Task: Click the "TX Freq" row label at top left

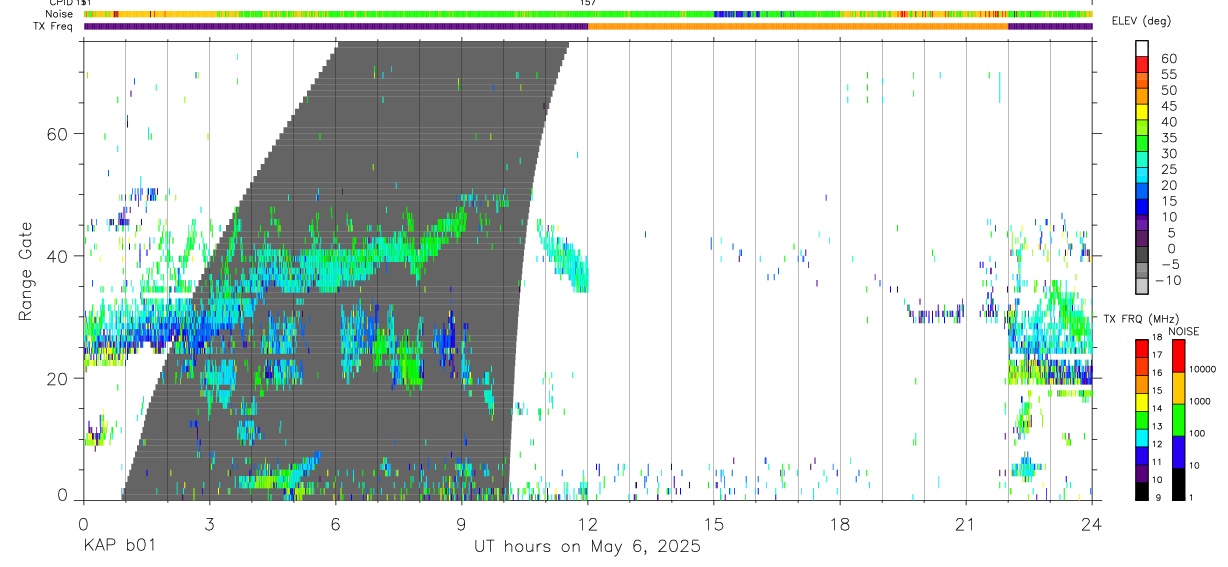Action: 53,26
